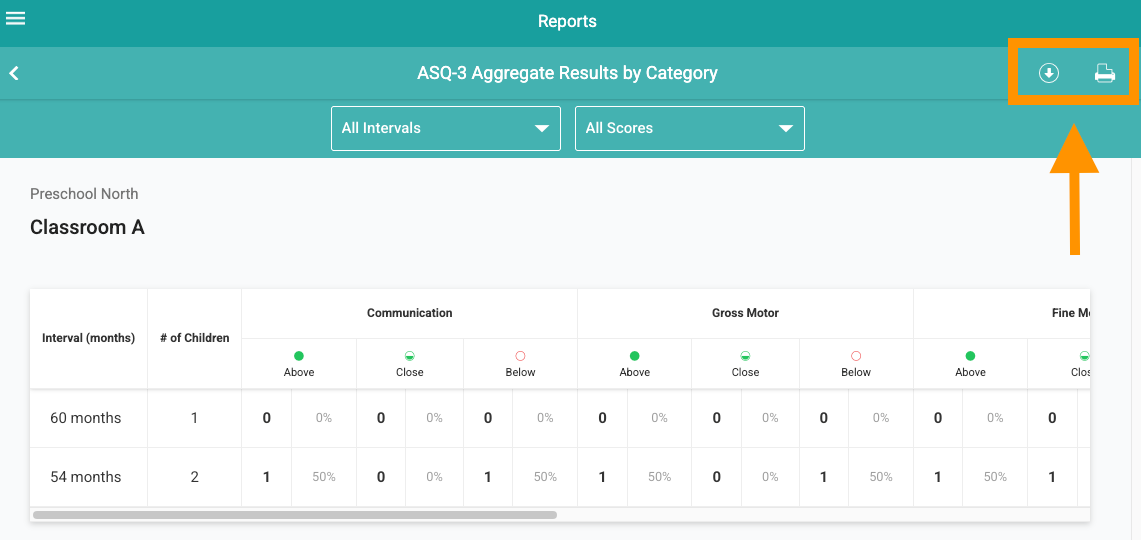Select the # of Children column header

click(x=194, y=338)
